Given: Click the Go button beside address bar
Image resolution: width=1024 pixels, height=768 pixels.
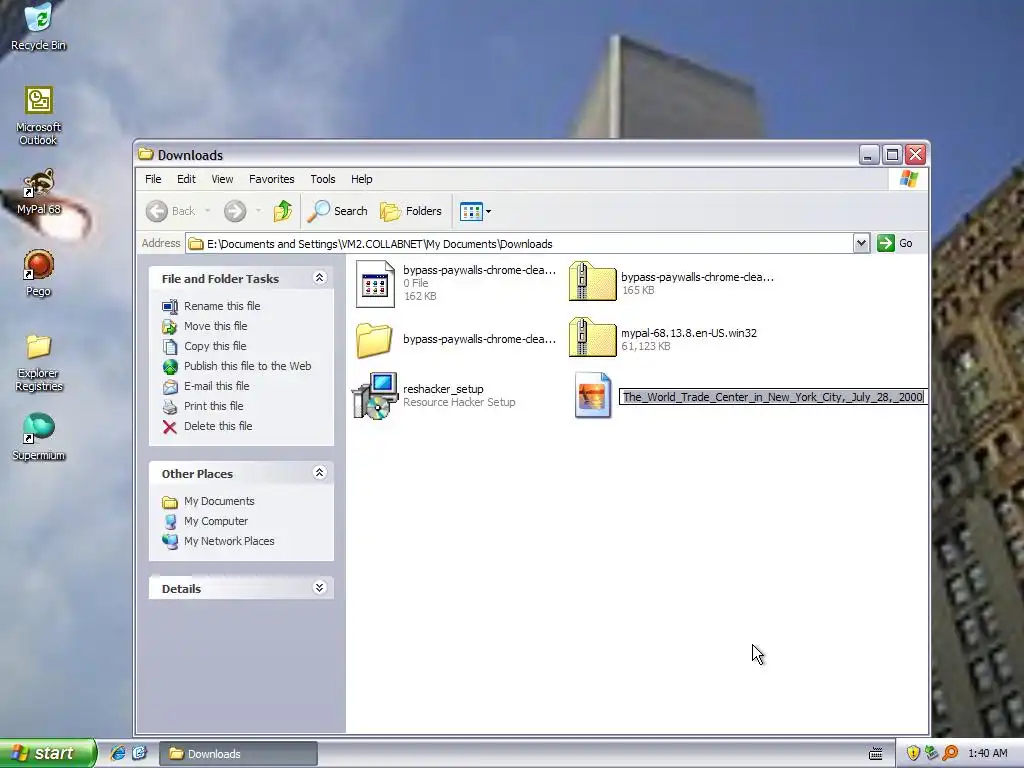Looking at the screenshot, I should click(x=895, y=244).
